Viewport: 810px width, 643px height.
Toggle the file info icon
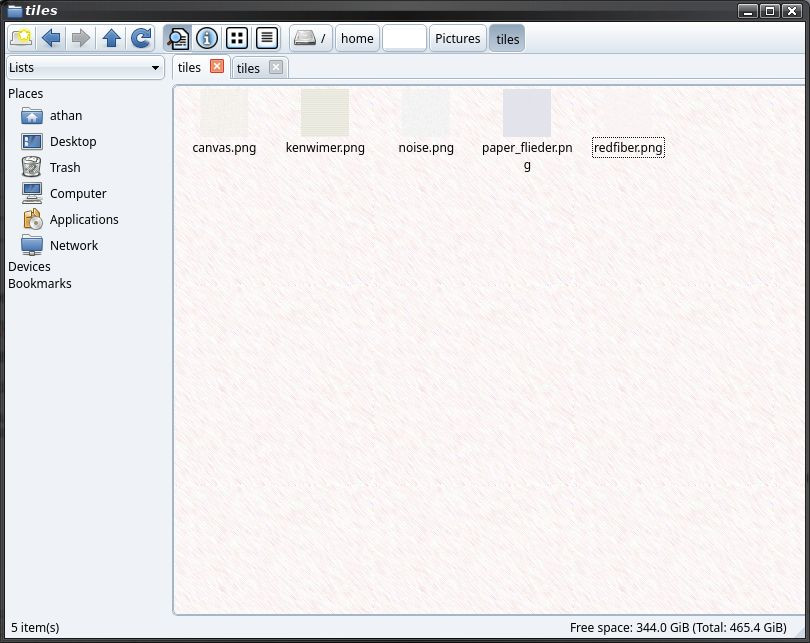[207, 38]
